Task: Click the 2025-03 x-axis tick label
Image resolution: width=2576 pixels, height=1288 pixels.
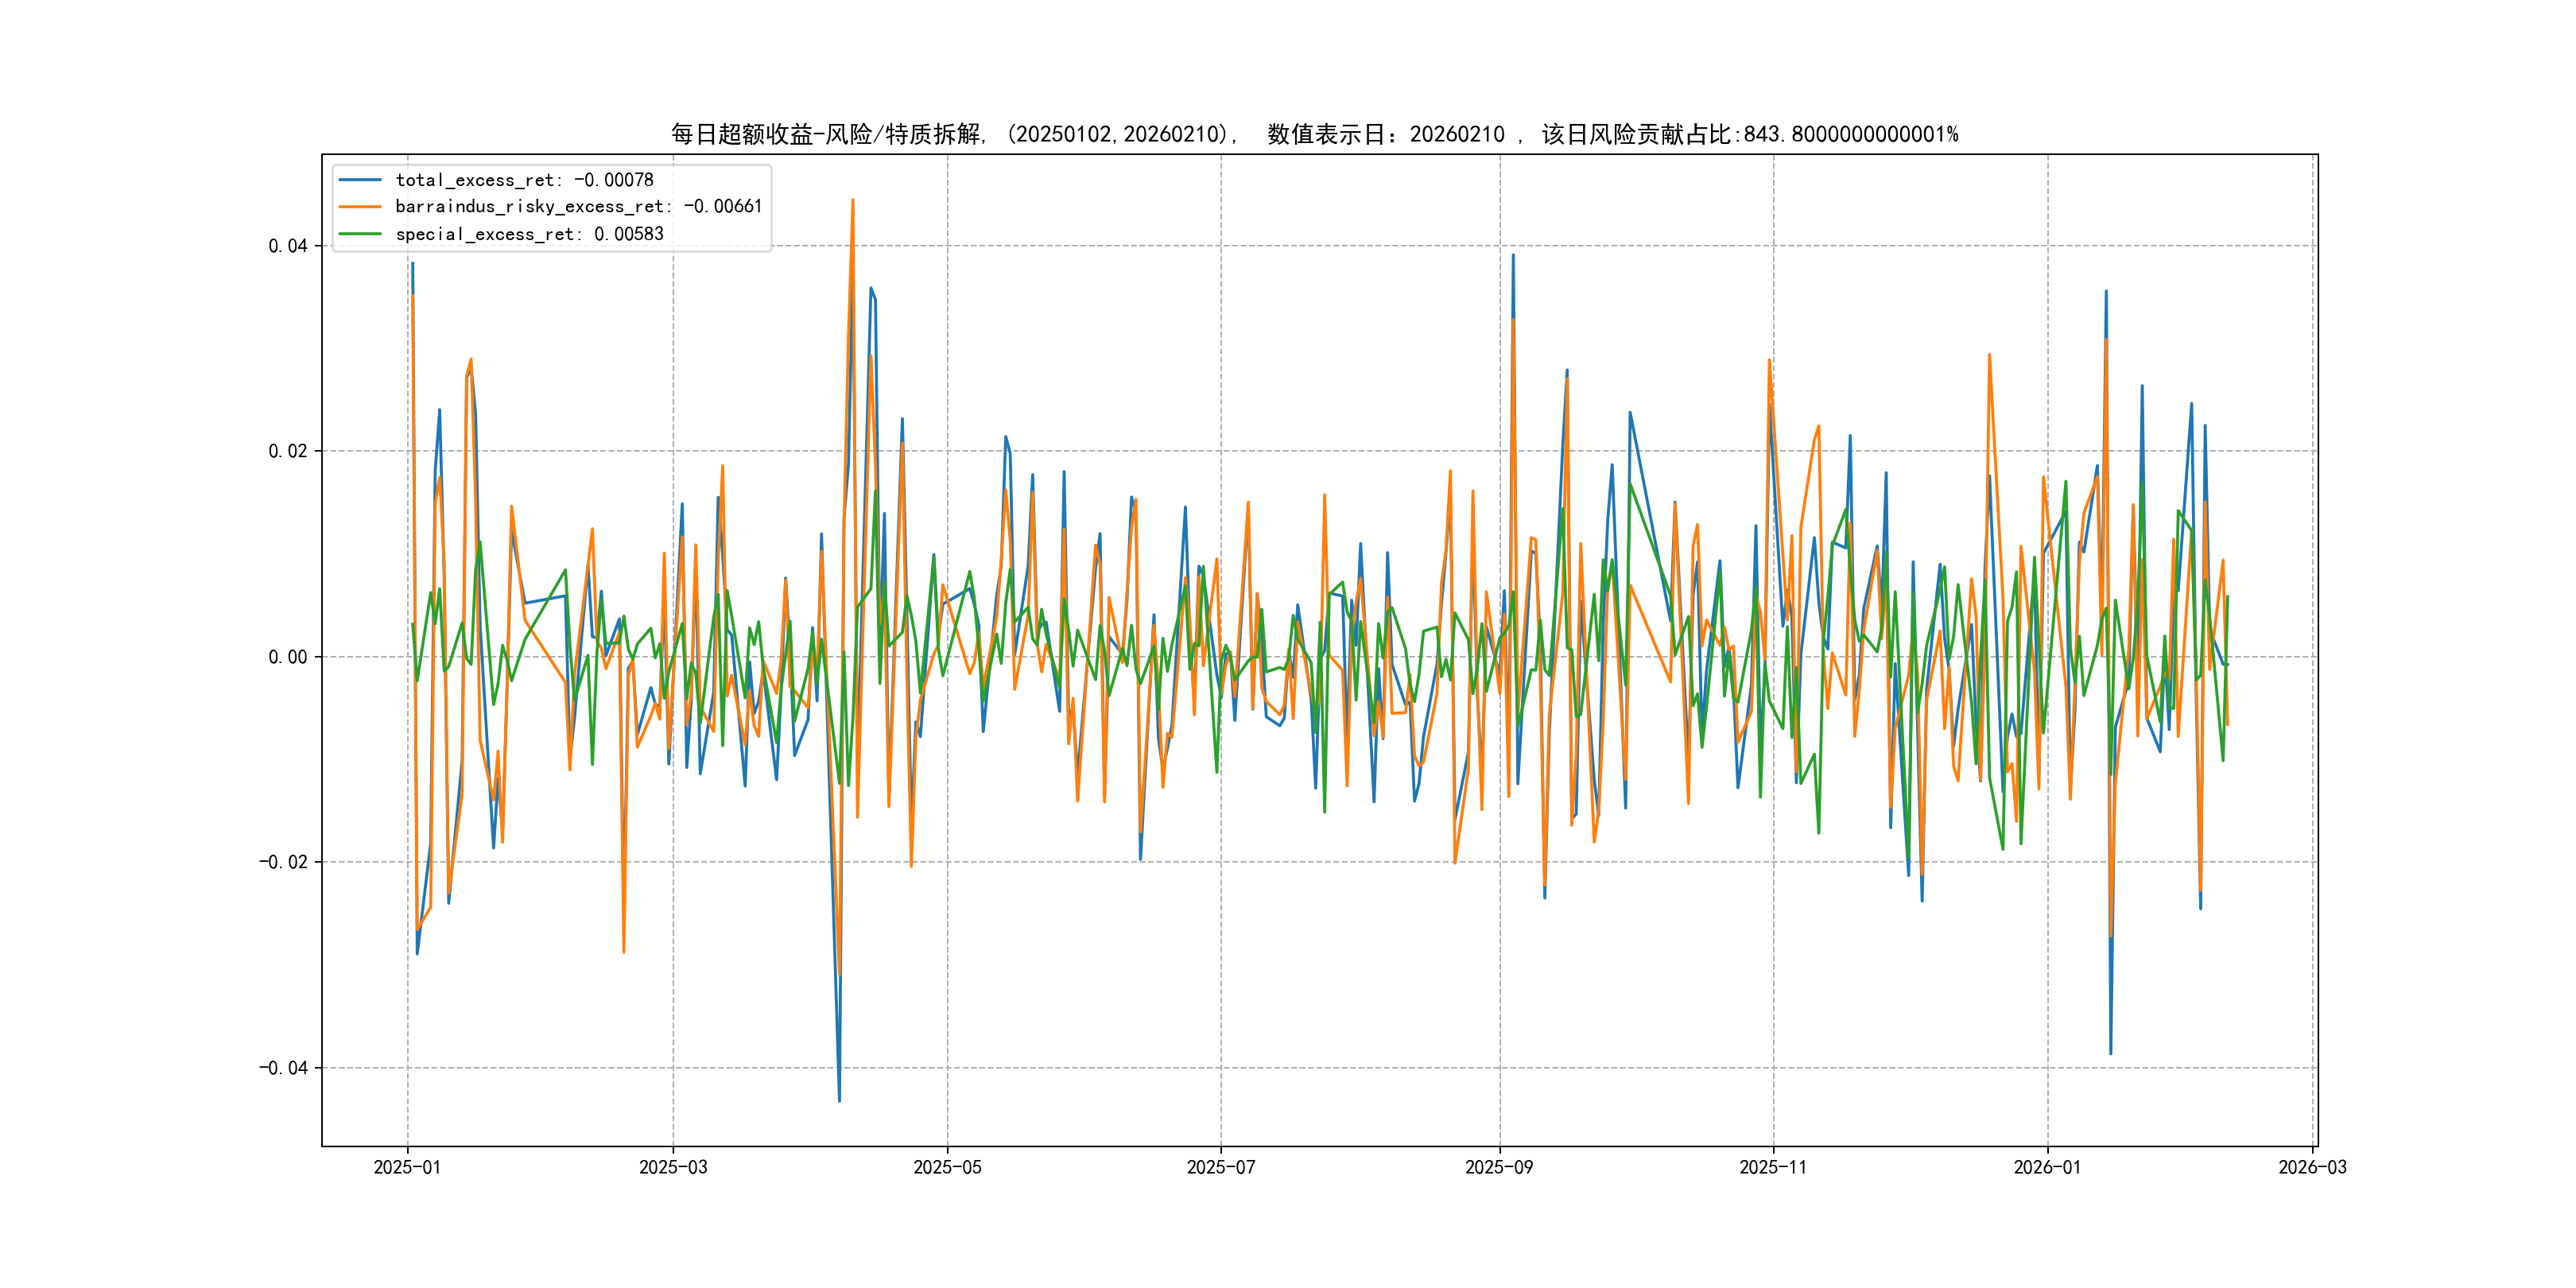Action: [x=673, y=1167]
